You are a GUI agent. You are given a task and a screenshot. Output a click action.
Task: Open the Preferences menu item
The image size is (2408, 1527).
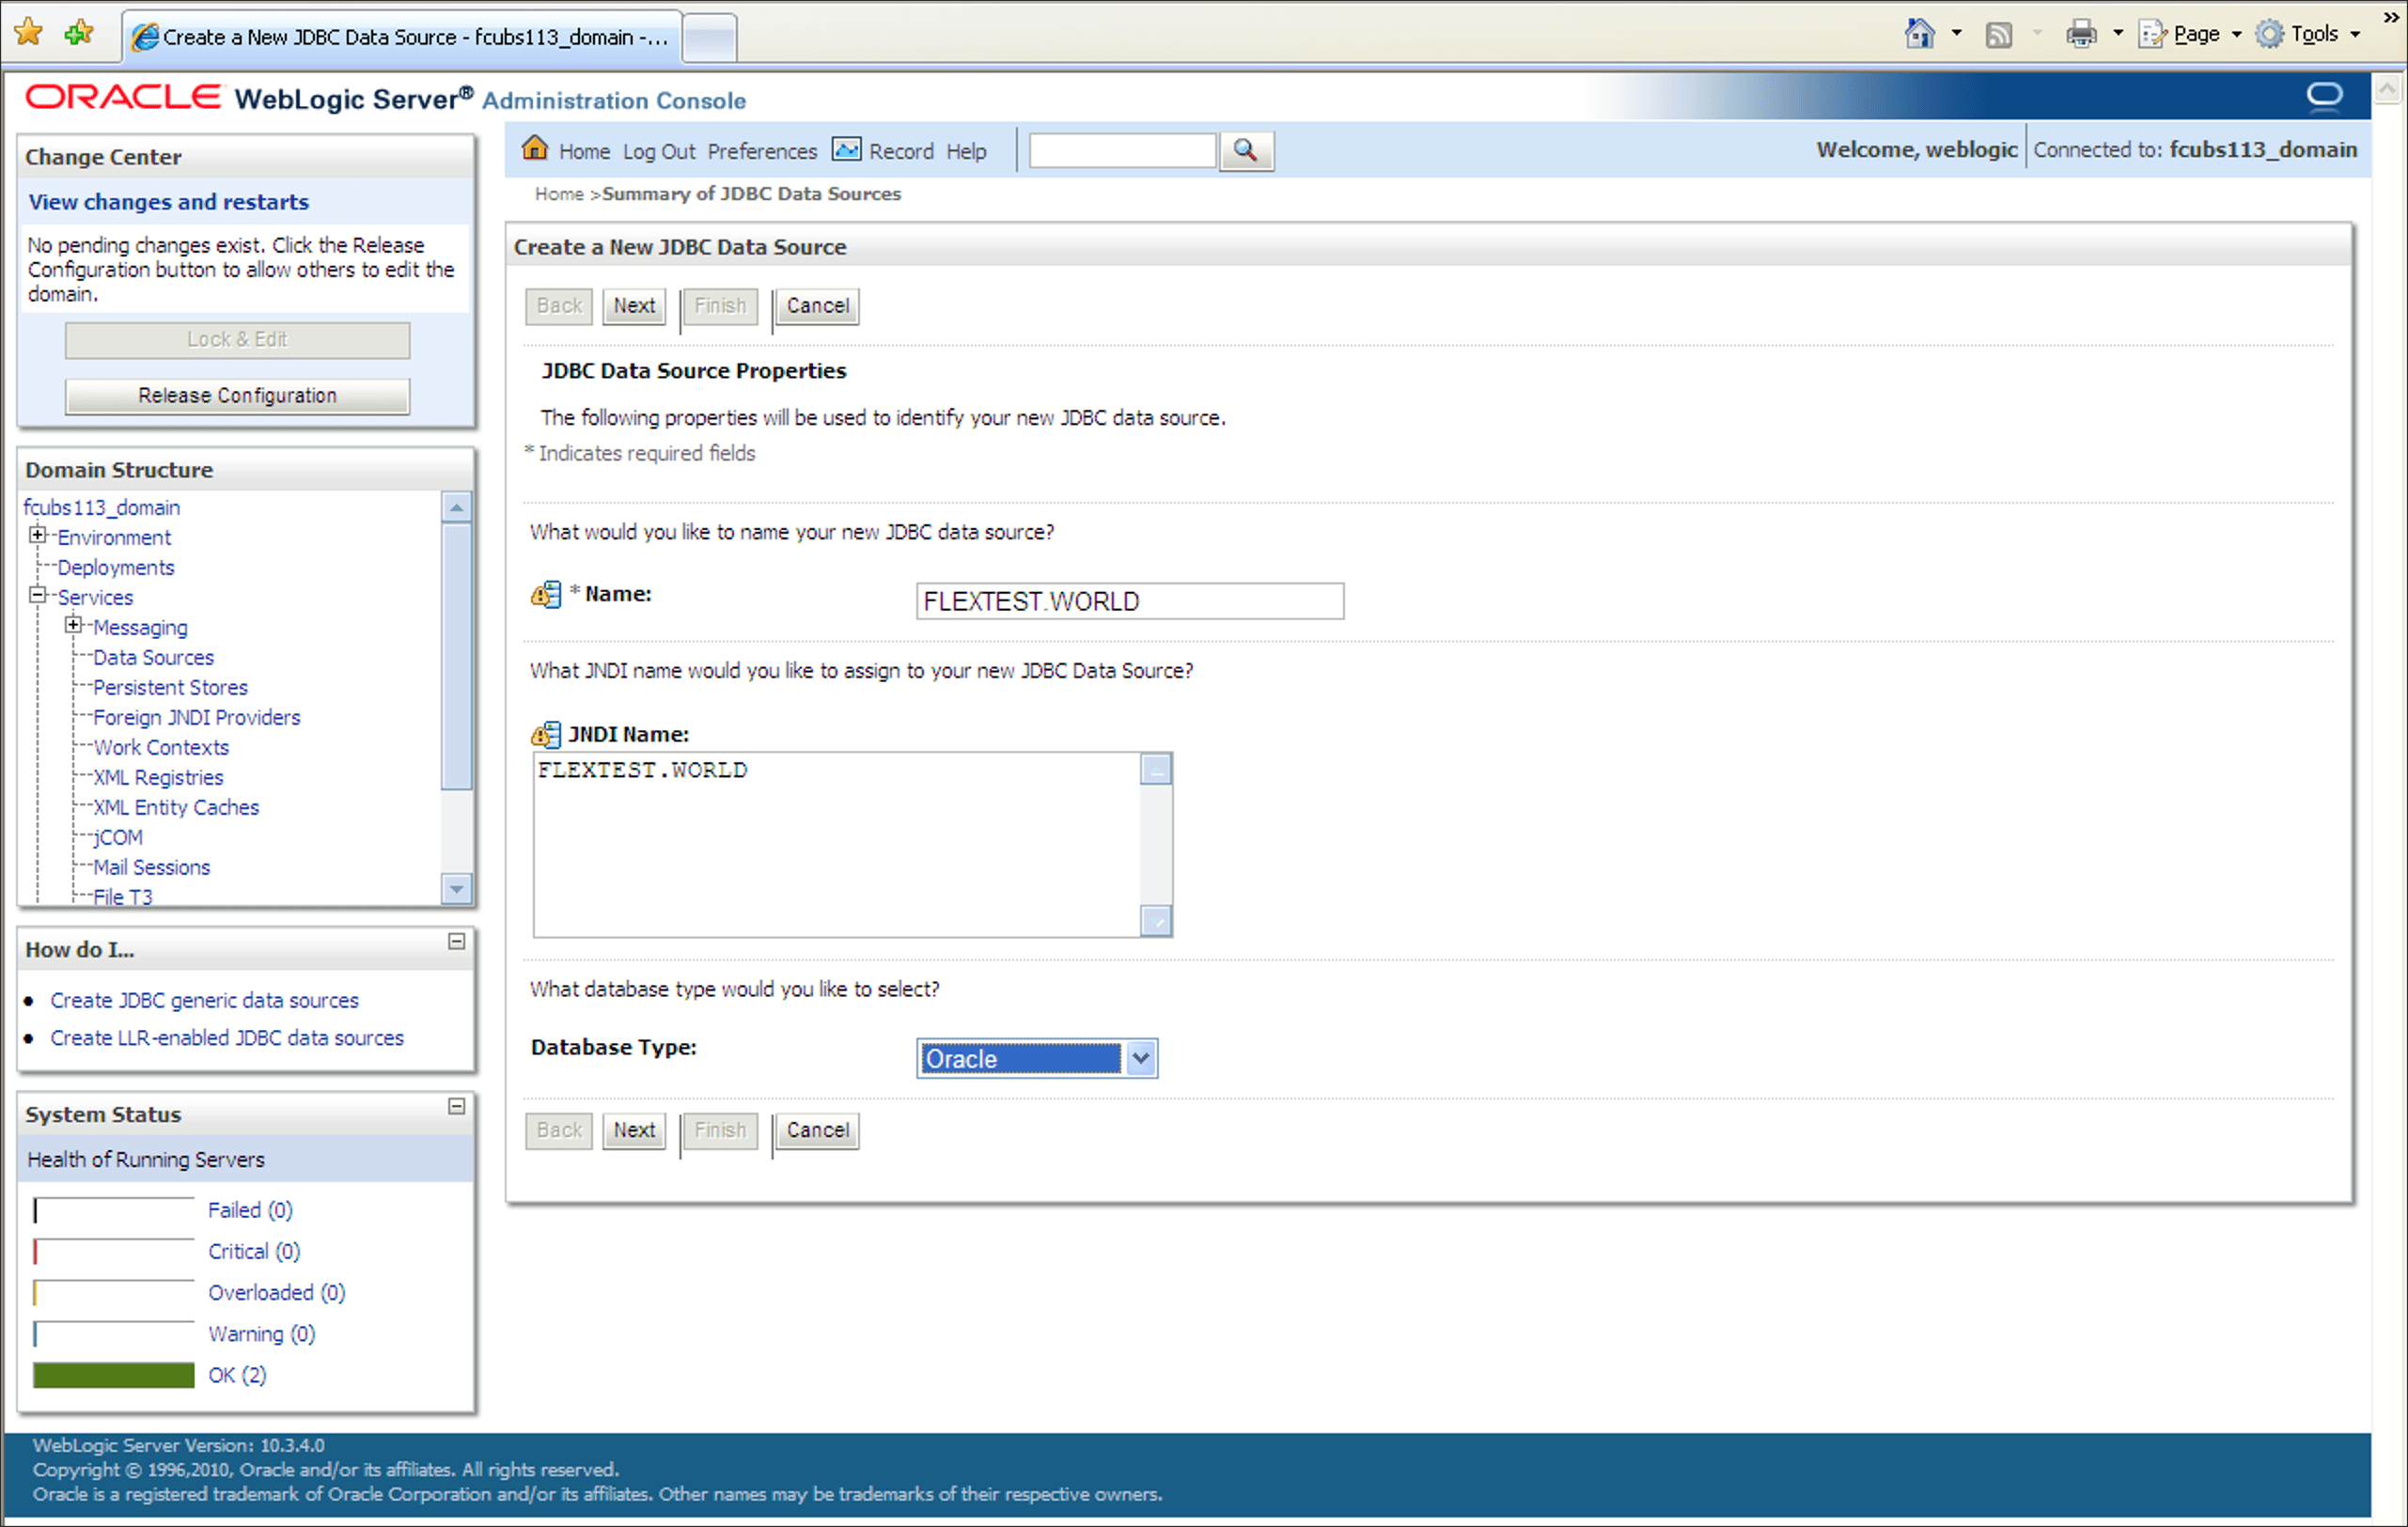click(762, 152)
